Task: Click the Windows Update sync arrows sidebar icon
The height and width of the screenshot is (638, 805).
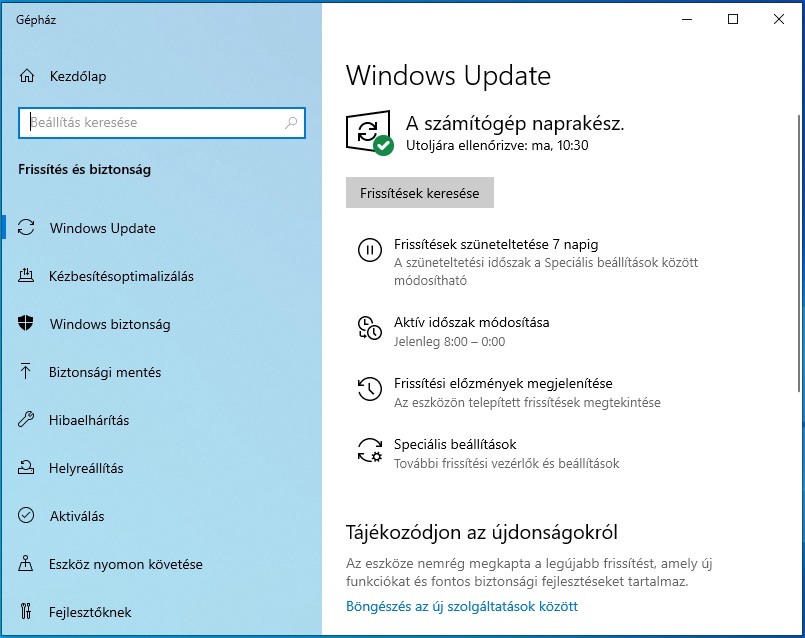Action: tap(26, 227)
